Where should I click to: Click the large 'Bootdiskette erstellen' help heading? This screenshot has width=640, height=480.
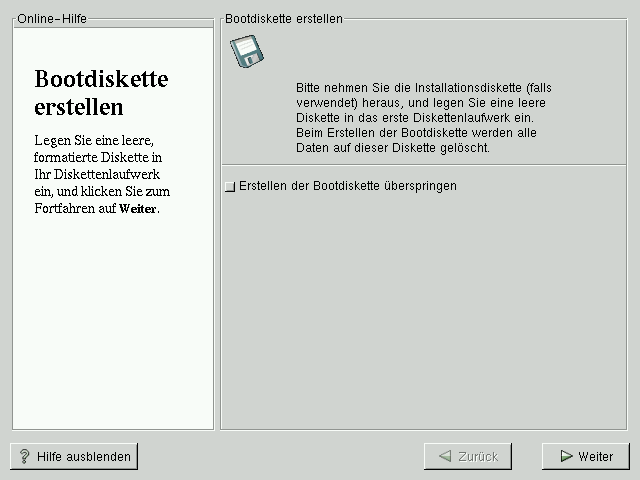click(101, 92)
